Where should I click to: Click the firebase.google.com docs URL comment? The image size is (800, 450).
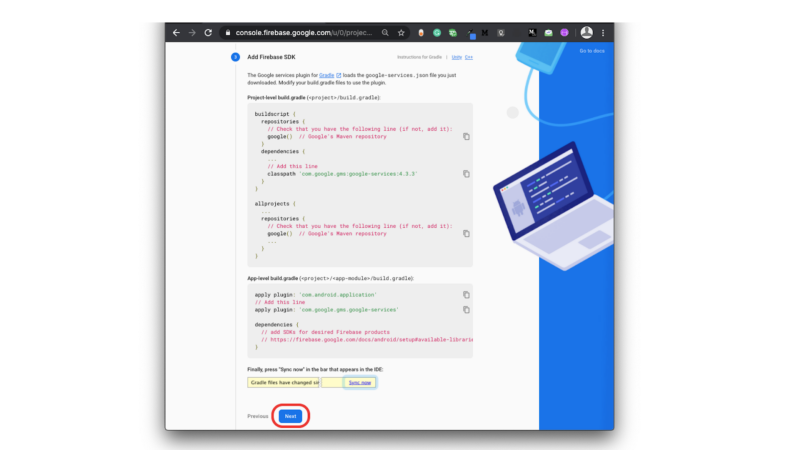pyautogui.click(x=367, y=339)
